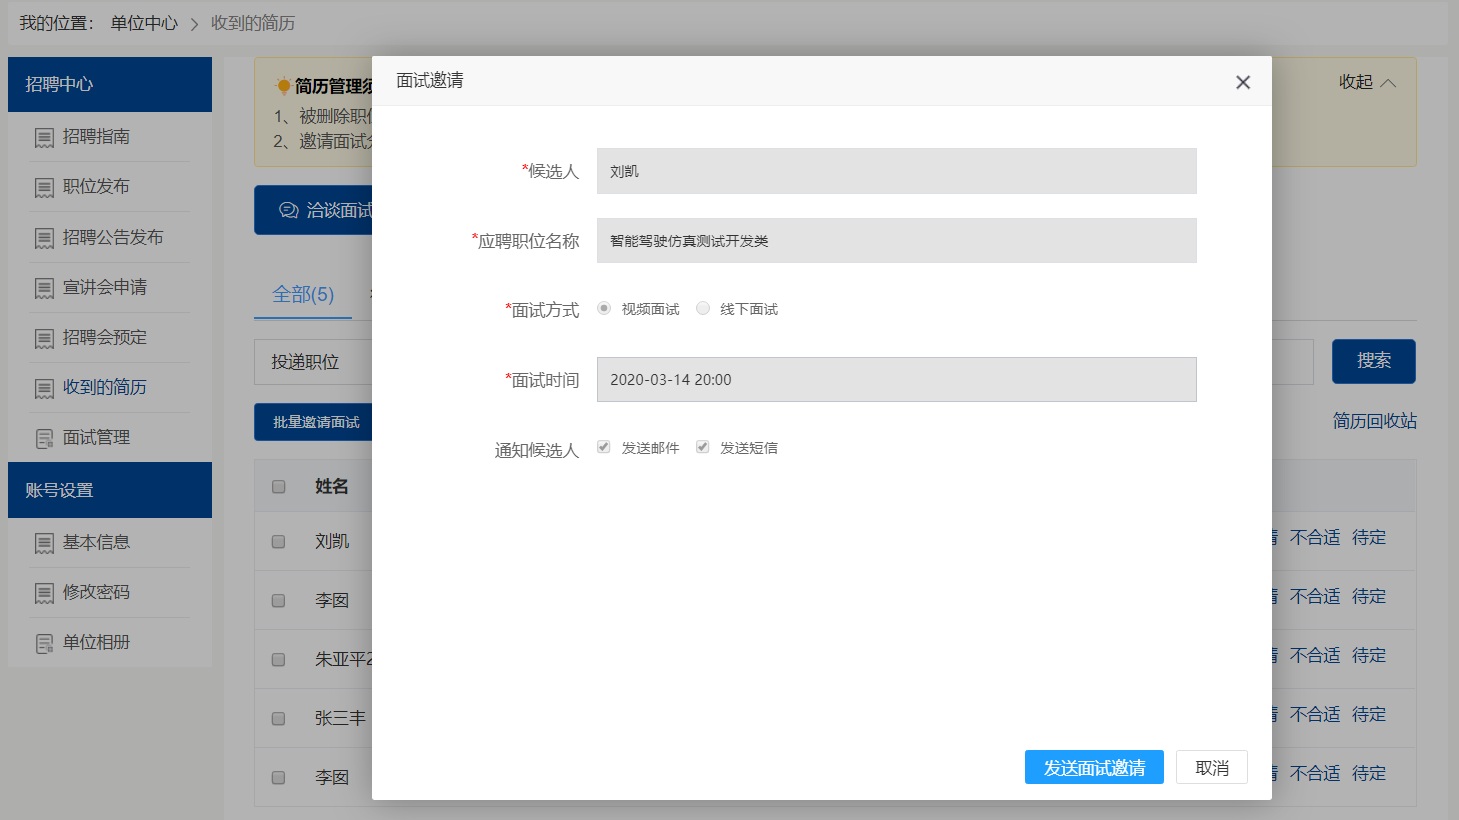The height and width of the screenshot is (820, 1459).
Task: Open 收到的简历 in the sidebar
Action: [104, 387]
